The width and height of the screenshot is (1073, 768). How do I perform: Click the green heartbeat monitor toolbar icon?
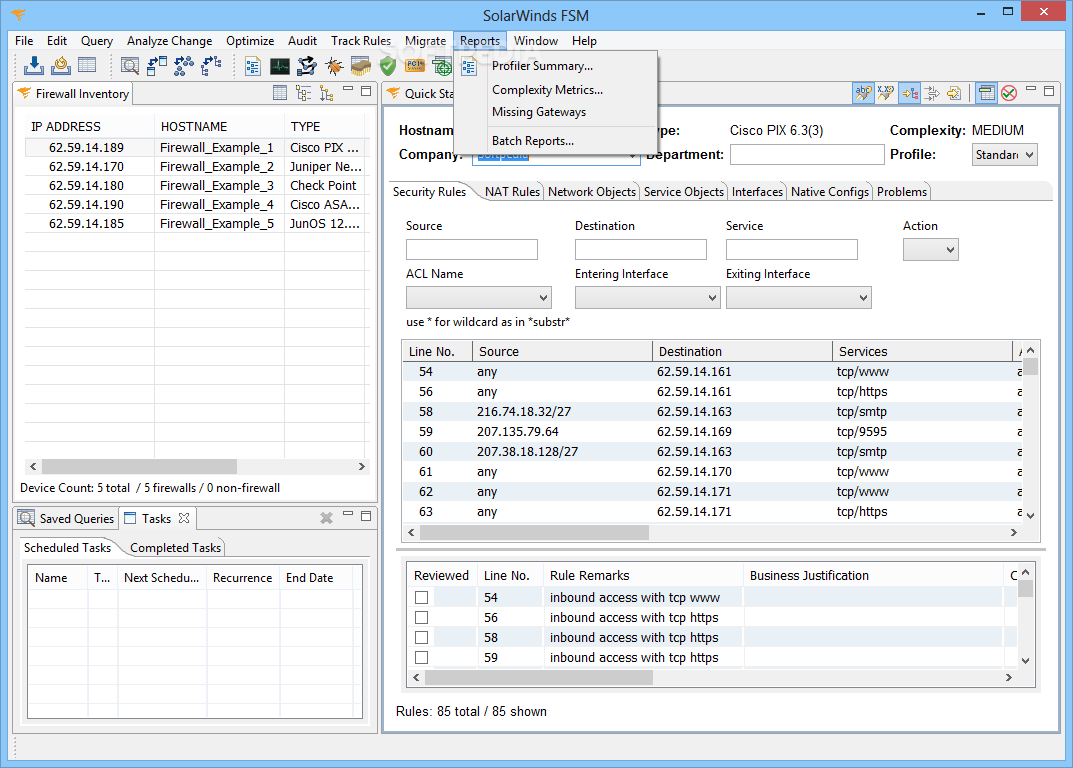280,66
